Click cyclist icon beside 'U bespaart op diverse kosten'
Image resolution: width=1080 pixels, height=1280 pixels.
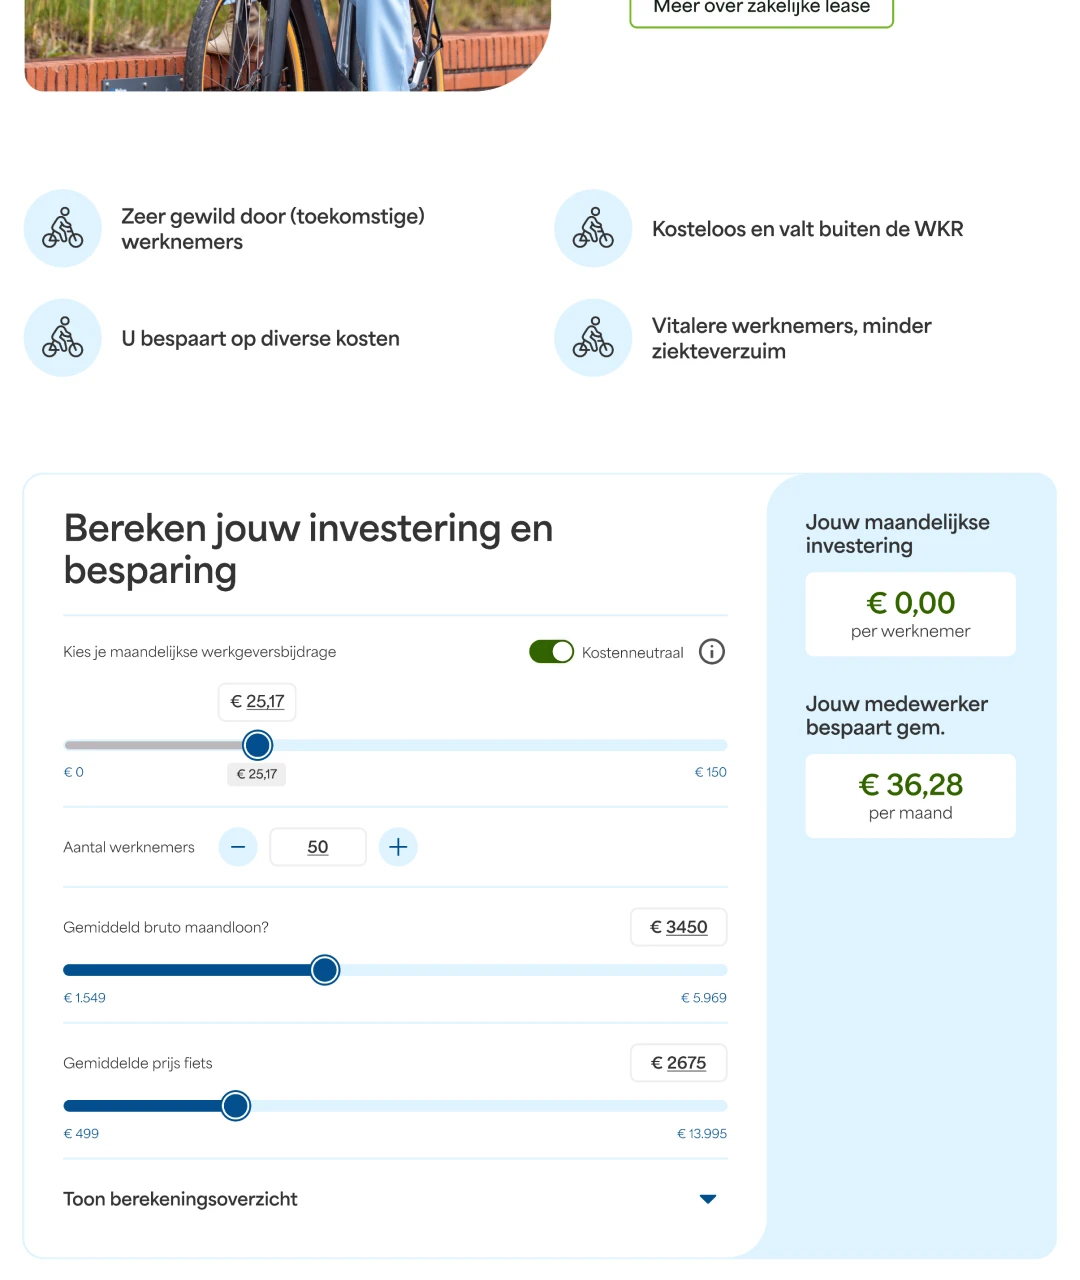click(x=63, y=338)
